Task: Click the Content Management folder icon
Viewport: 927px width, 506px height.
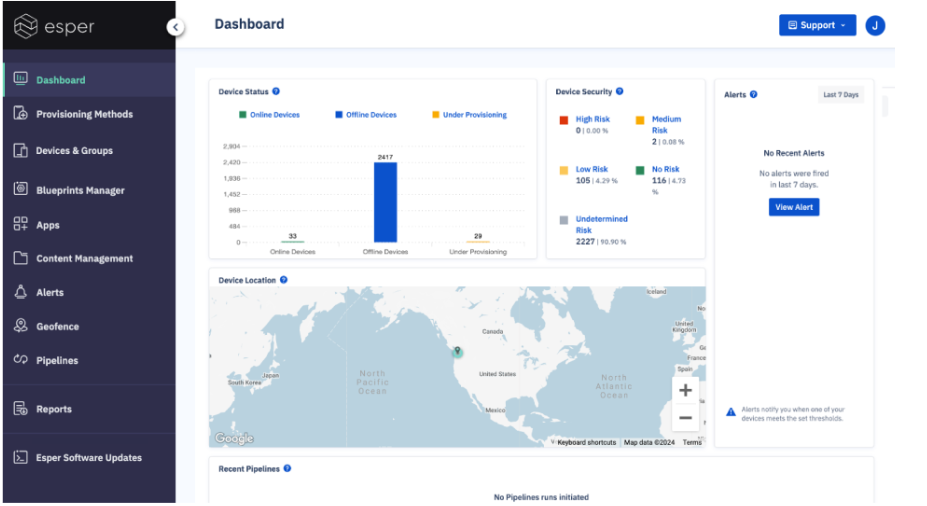Action: pos(21,258)
